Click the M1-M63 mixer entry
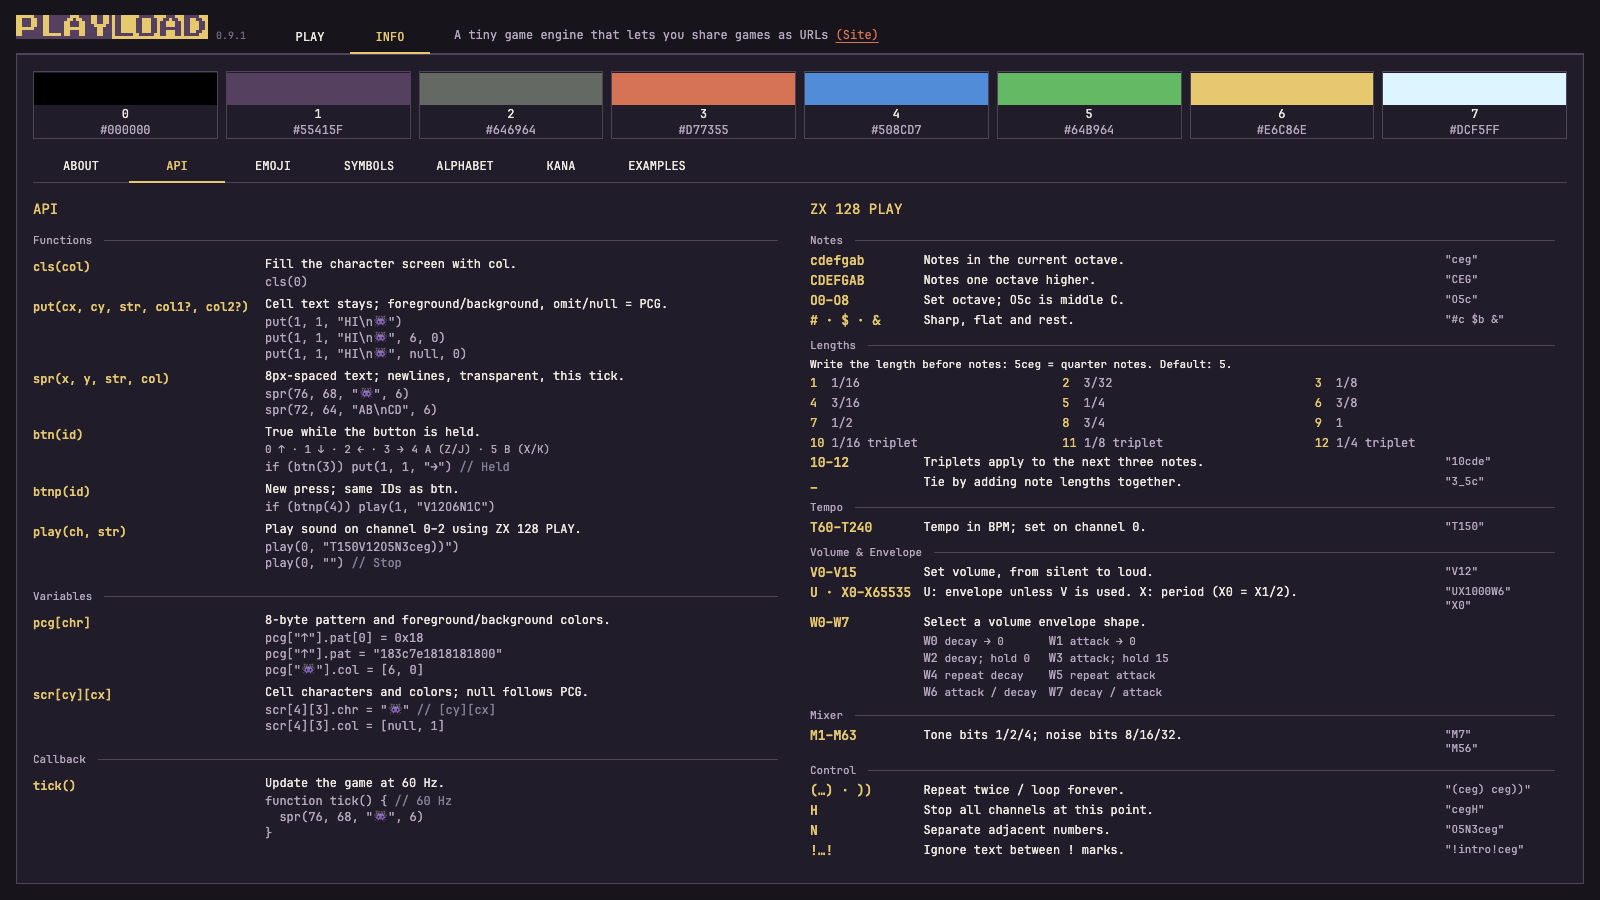 click(833, 736)
